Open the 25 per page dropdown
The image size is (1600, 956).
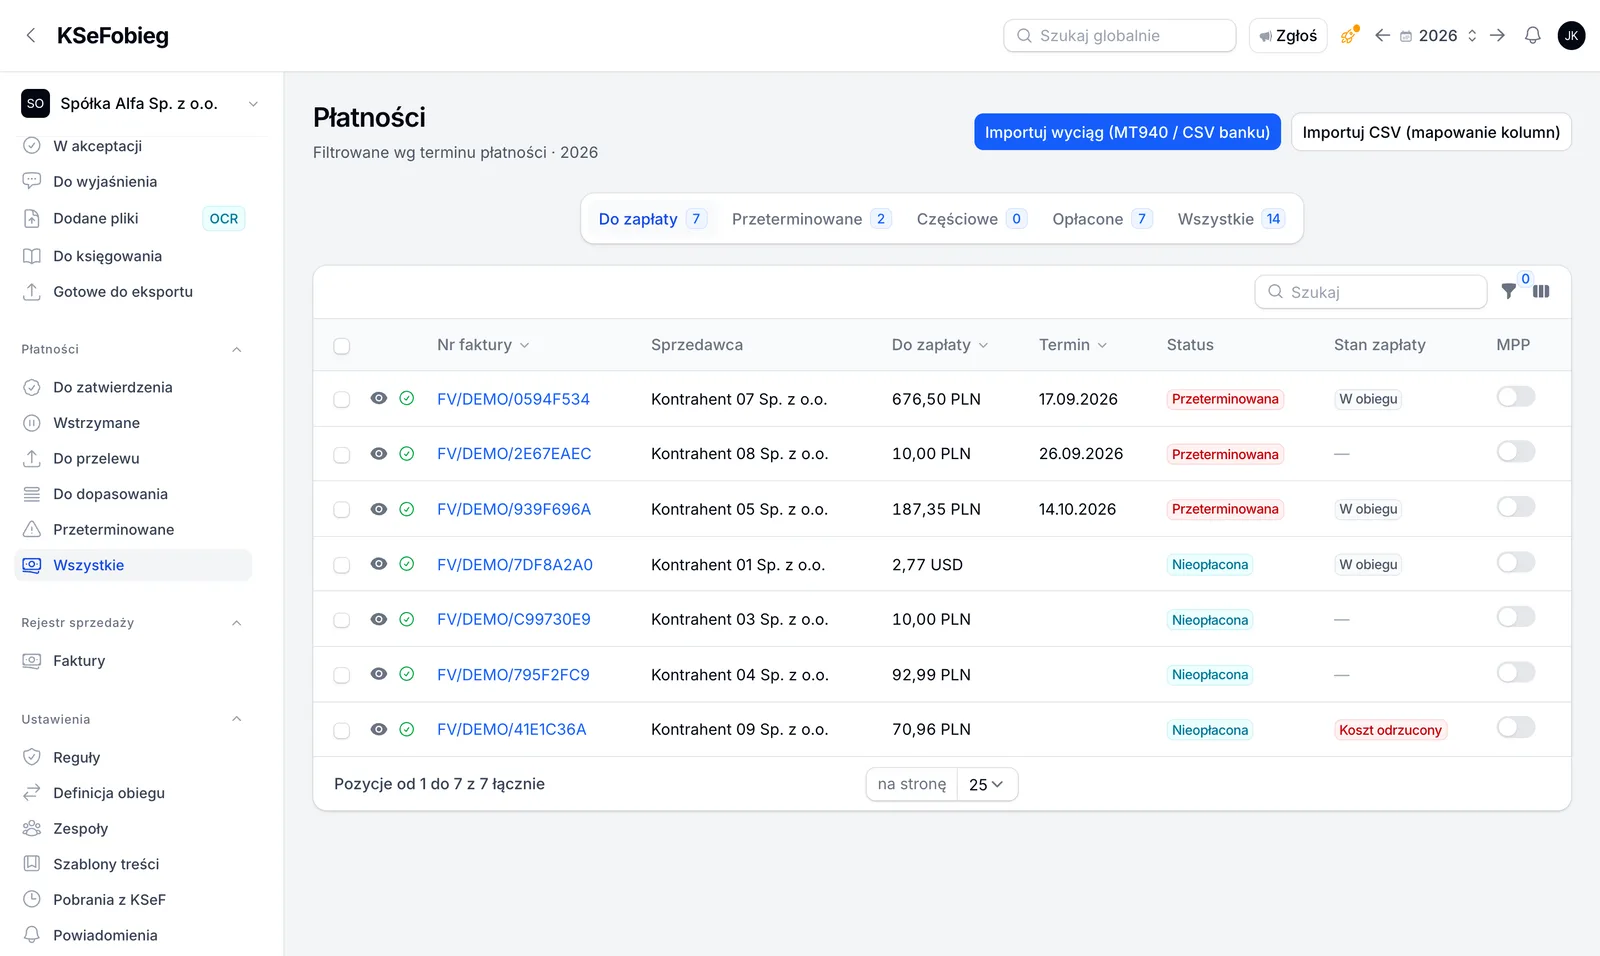pyautogui.click(x=986, y=785)
